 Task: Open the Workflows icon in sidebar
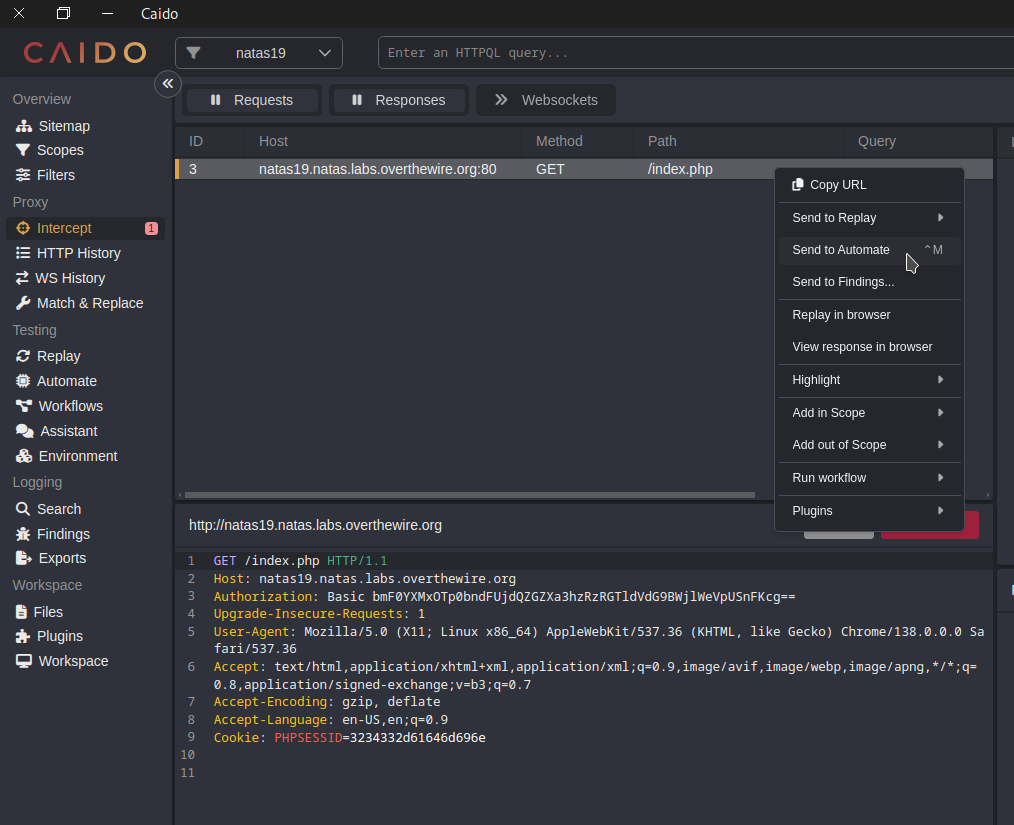pyautogui.click(x=24, y=406)
